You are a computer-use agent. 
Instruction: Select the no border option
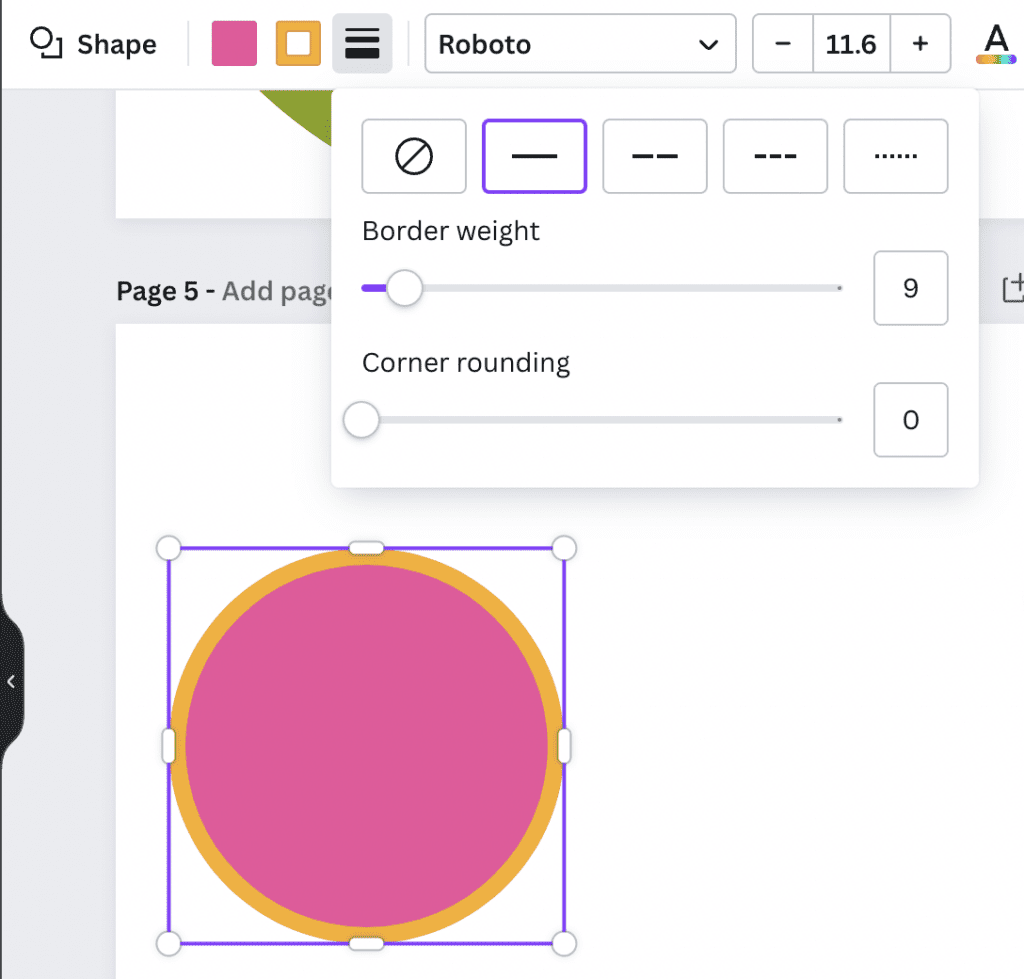click(414, 156)
